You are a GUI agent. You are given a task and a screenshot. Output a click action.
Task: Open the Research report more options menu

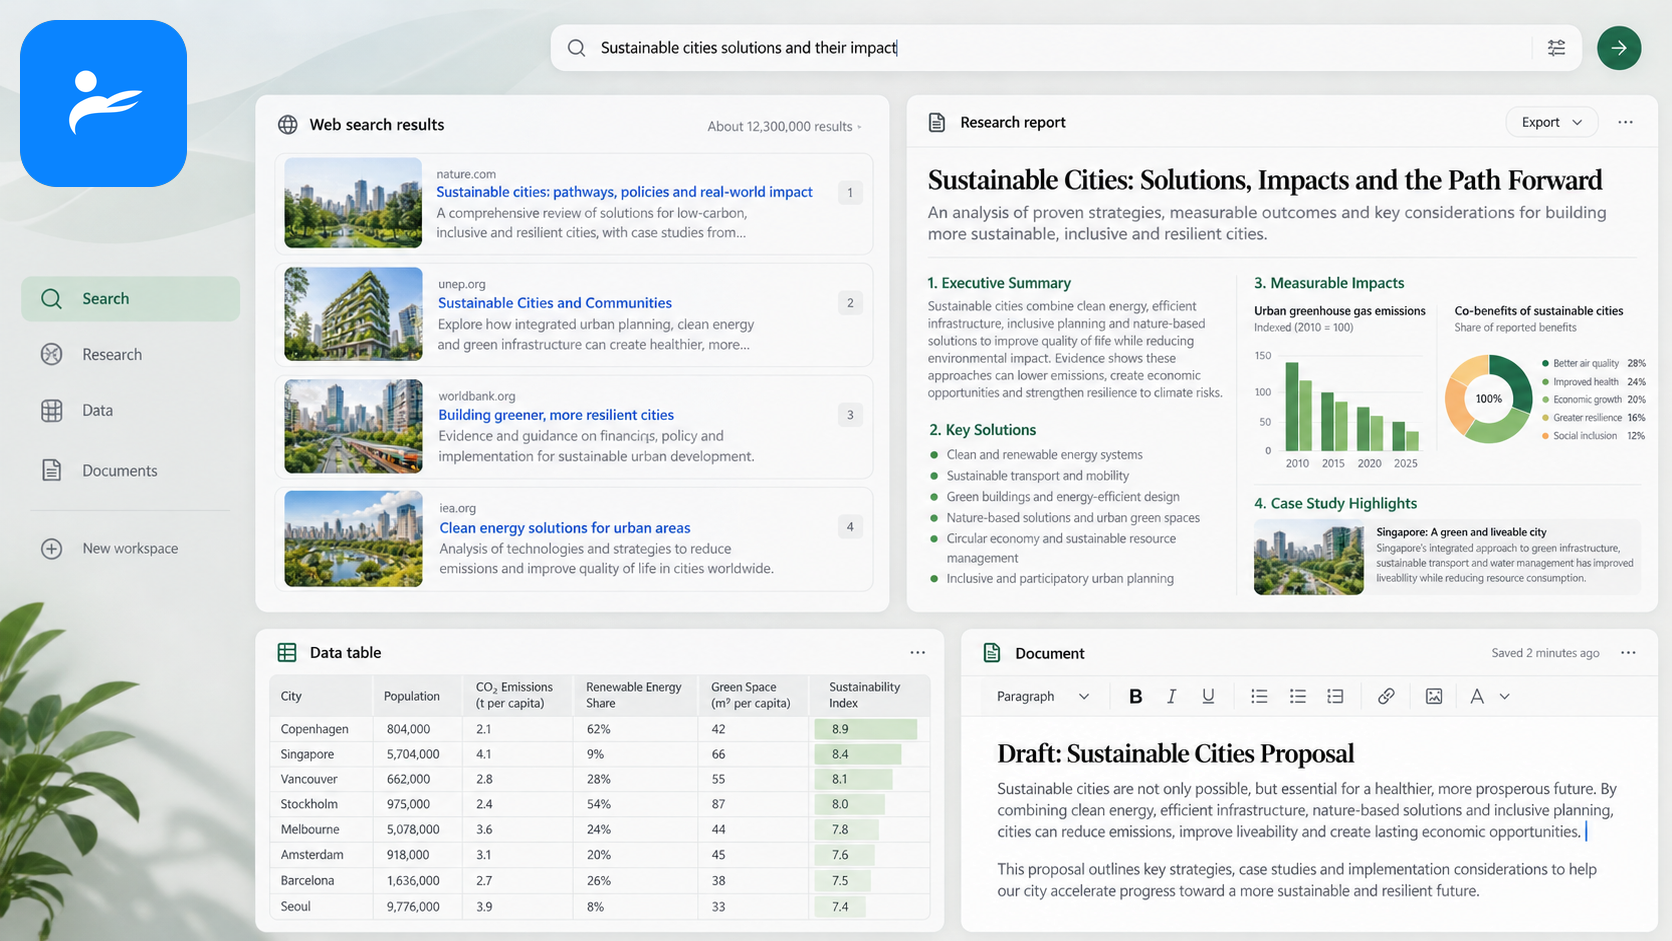(x=1625, y=122)
